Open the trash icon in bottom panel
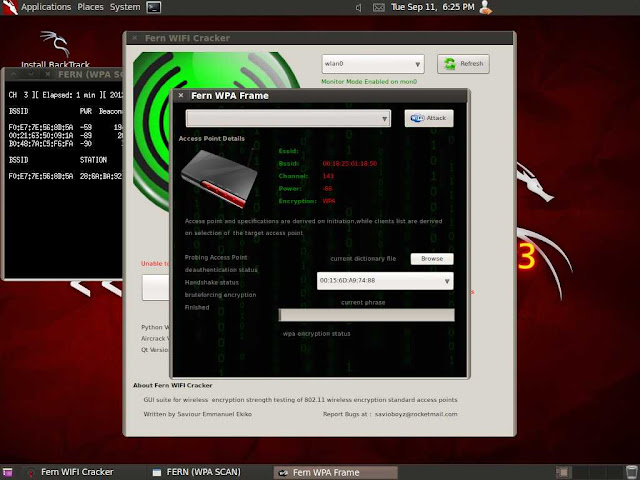Viewport: 640px width, 480px height. point(631,472)
